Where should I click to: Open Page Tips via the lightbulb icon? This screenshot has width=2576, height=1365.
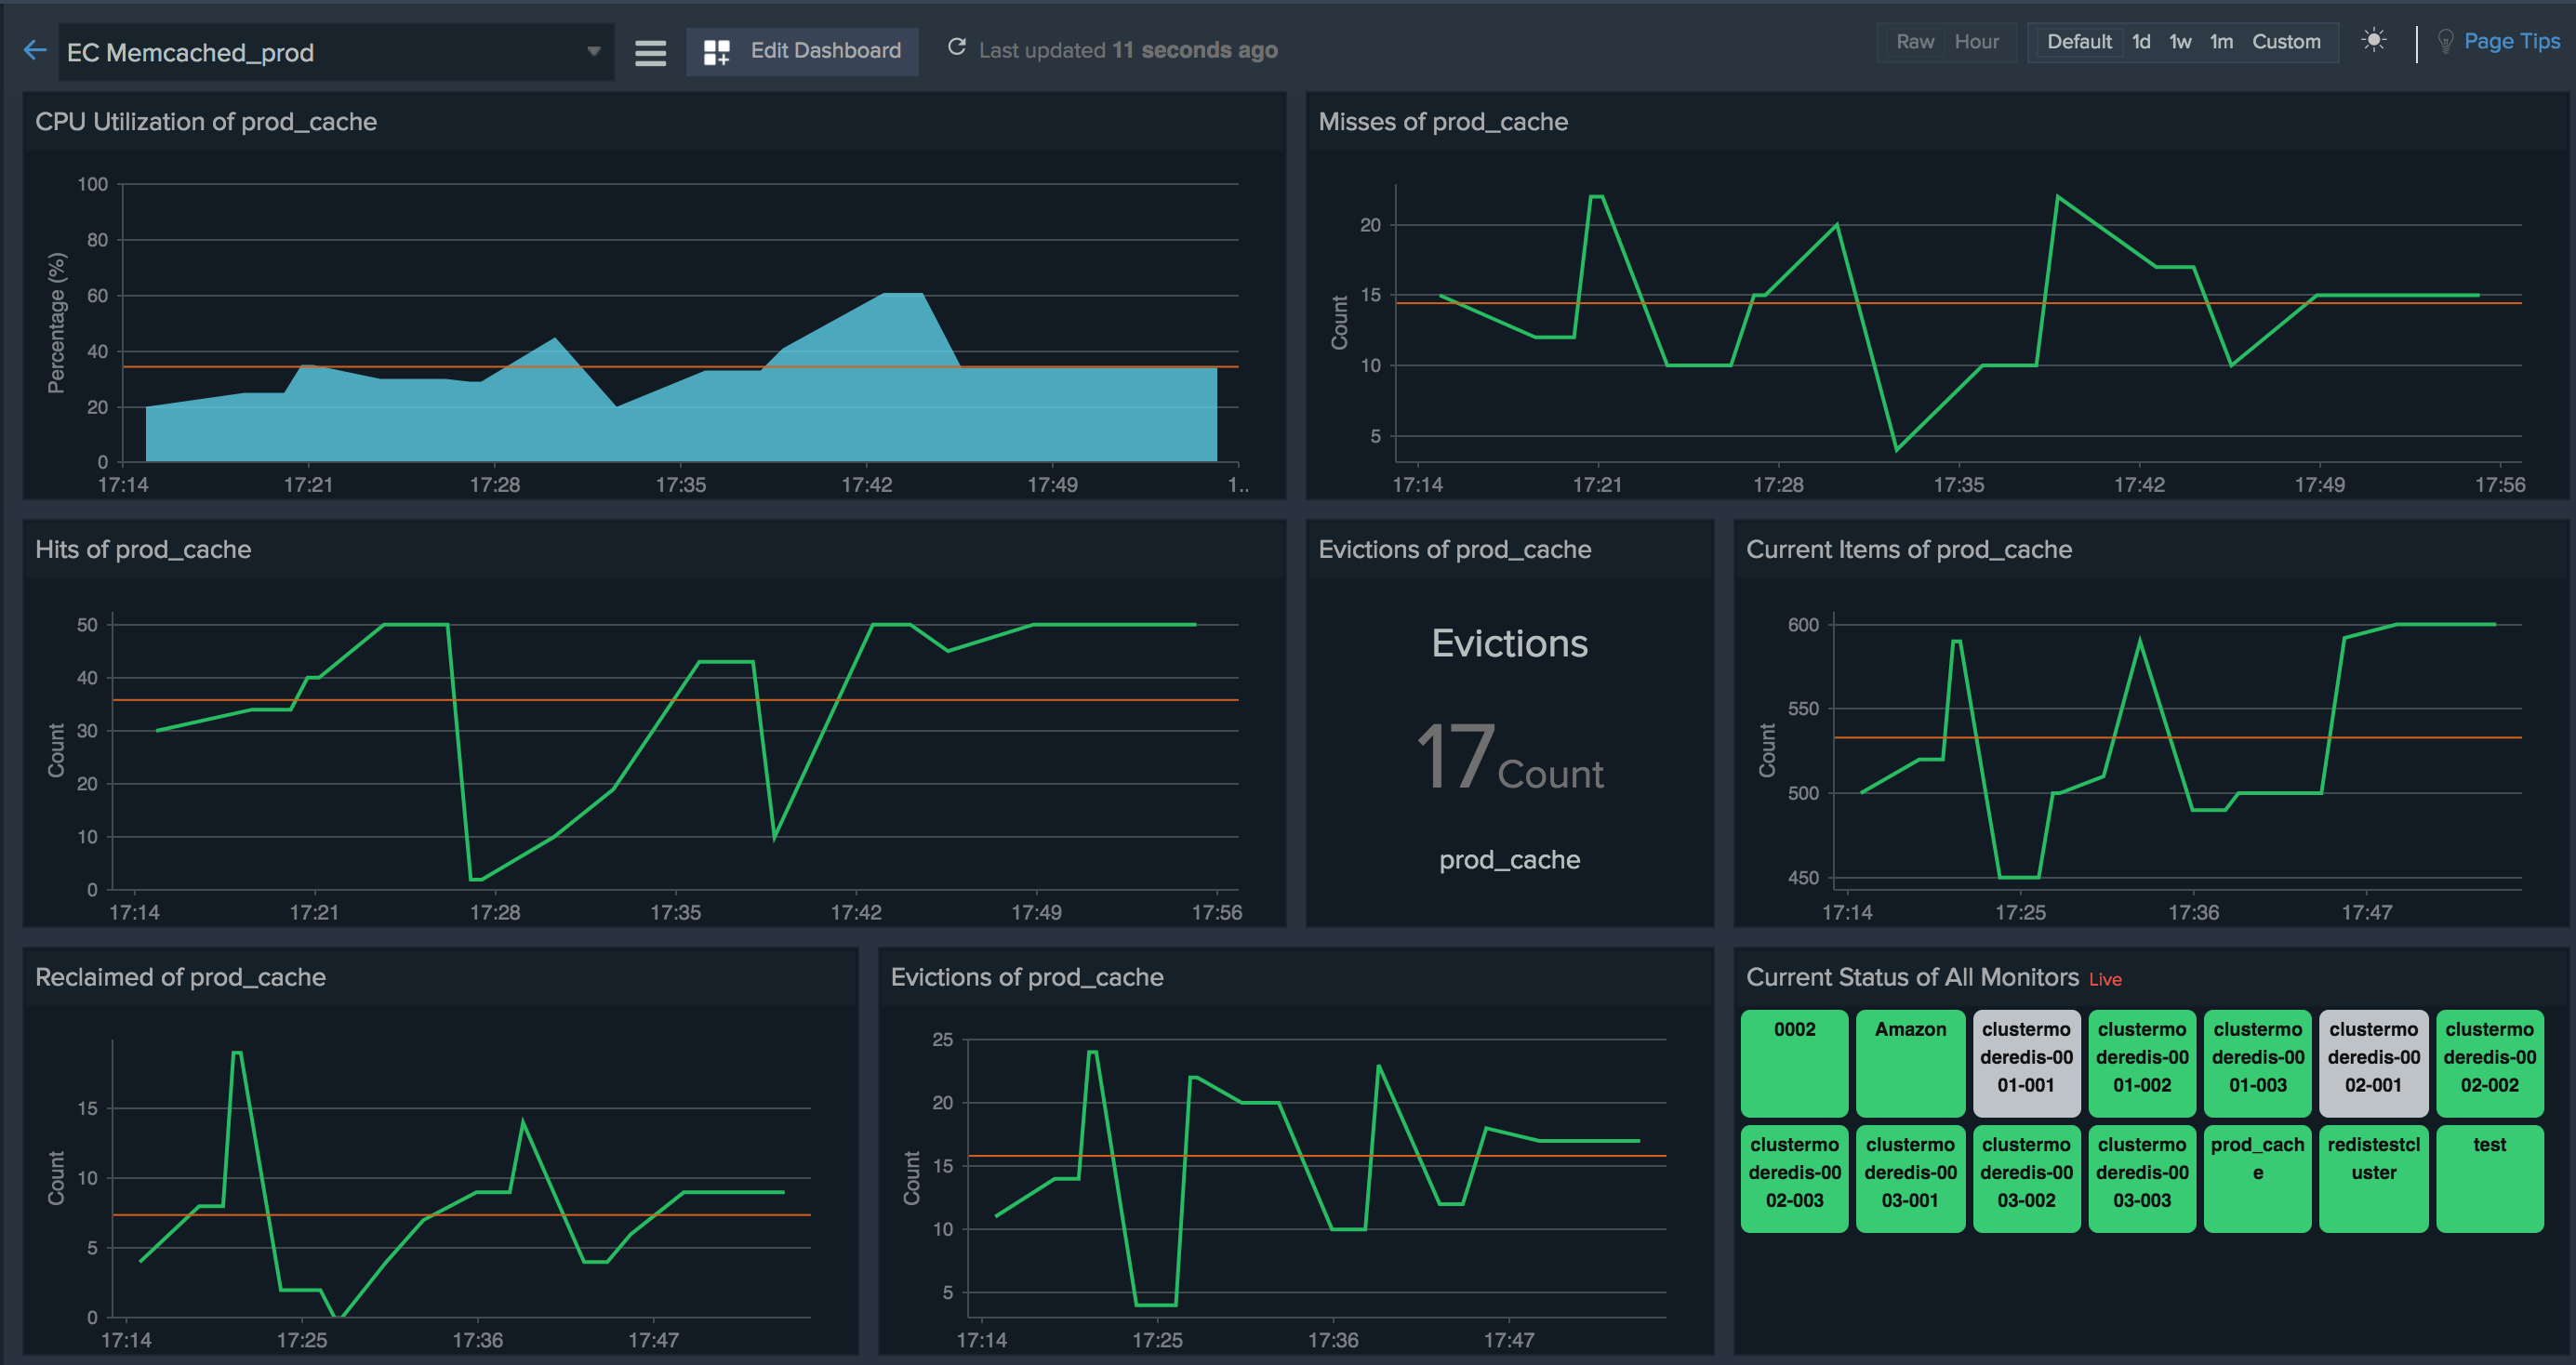pyautogui.click(x=2446, y=41)
